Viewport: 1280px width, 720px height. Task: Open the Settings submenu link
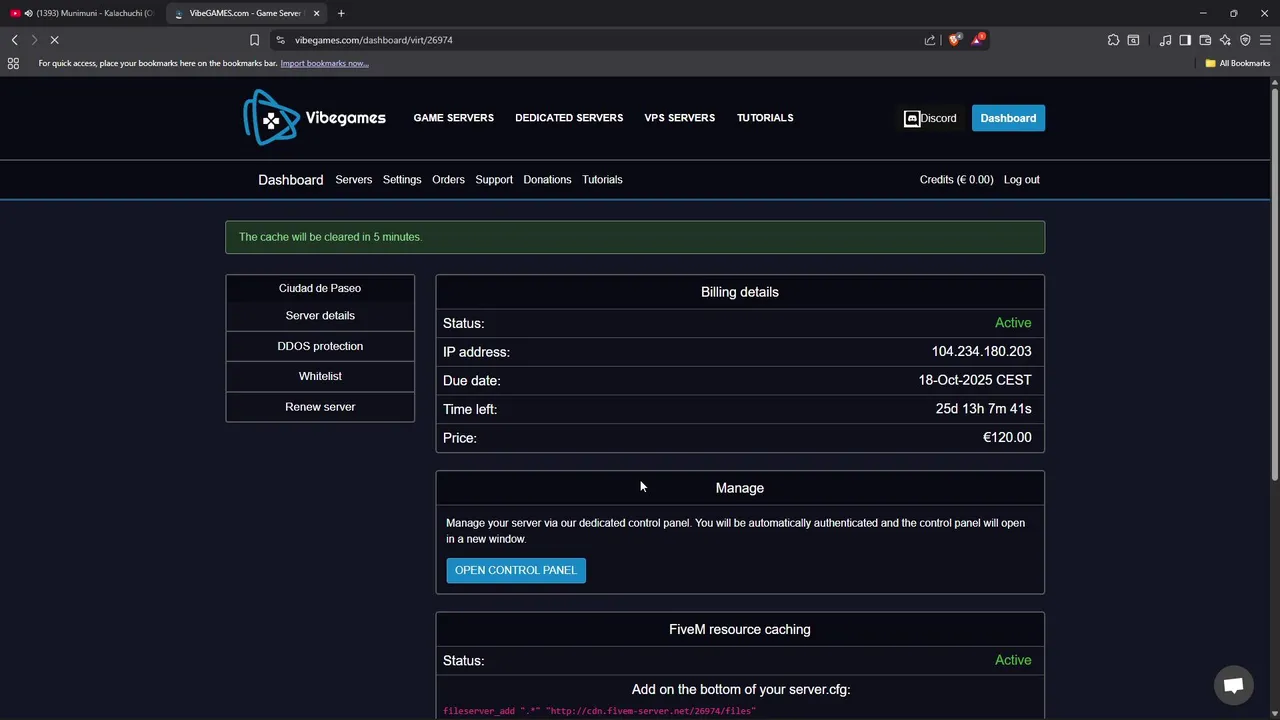[x=402, y=180]
